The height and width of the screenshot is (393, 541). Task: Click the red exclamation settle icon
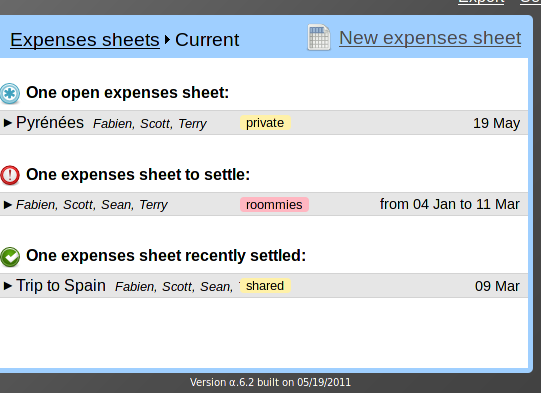[10, 175]
